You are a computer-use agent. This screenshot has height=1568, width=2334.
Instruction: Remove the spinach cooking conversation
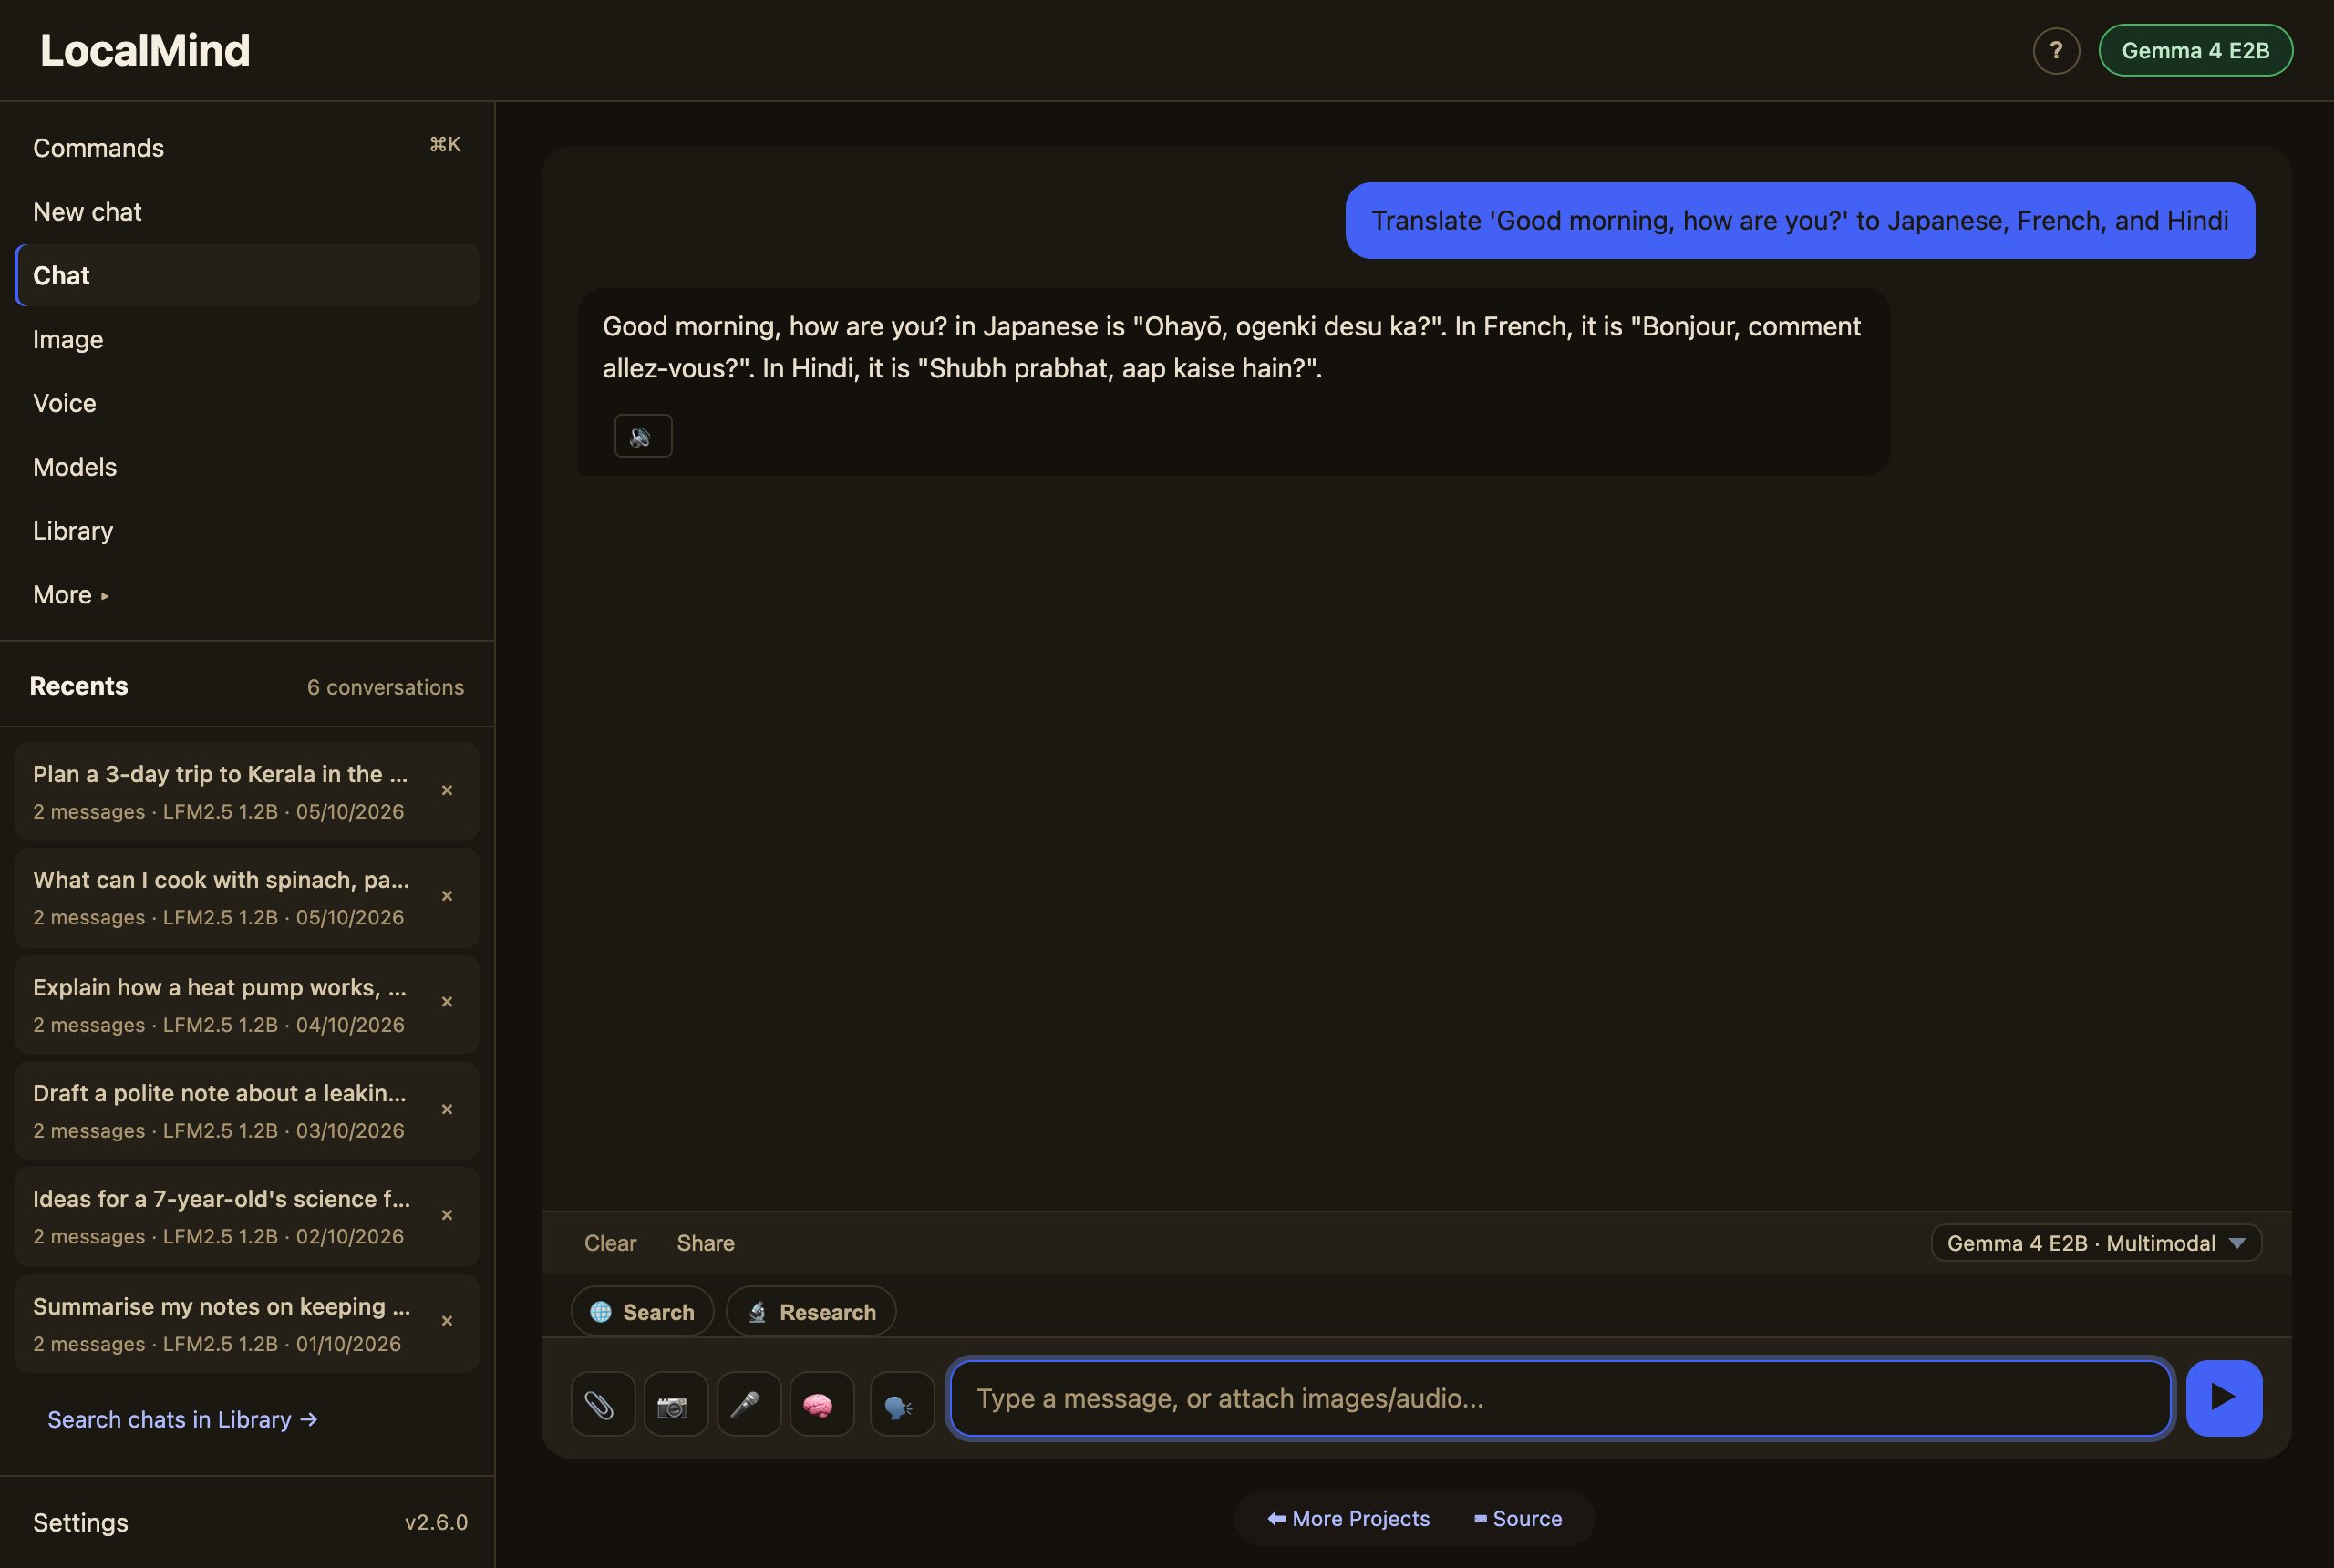(447, 896)
